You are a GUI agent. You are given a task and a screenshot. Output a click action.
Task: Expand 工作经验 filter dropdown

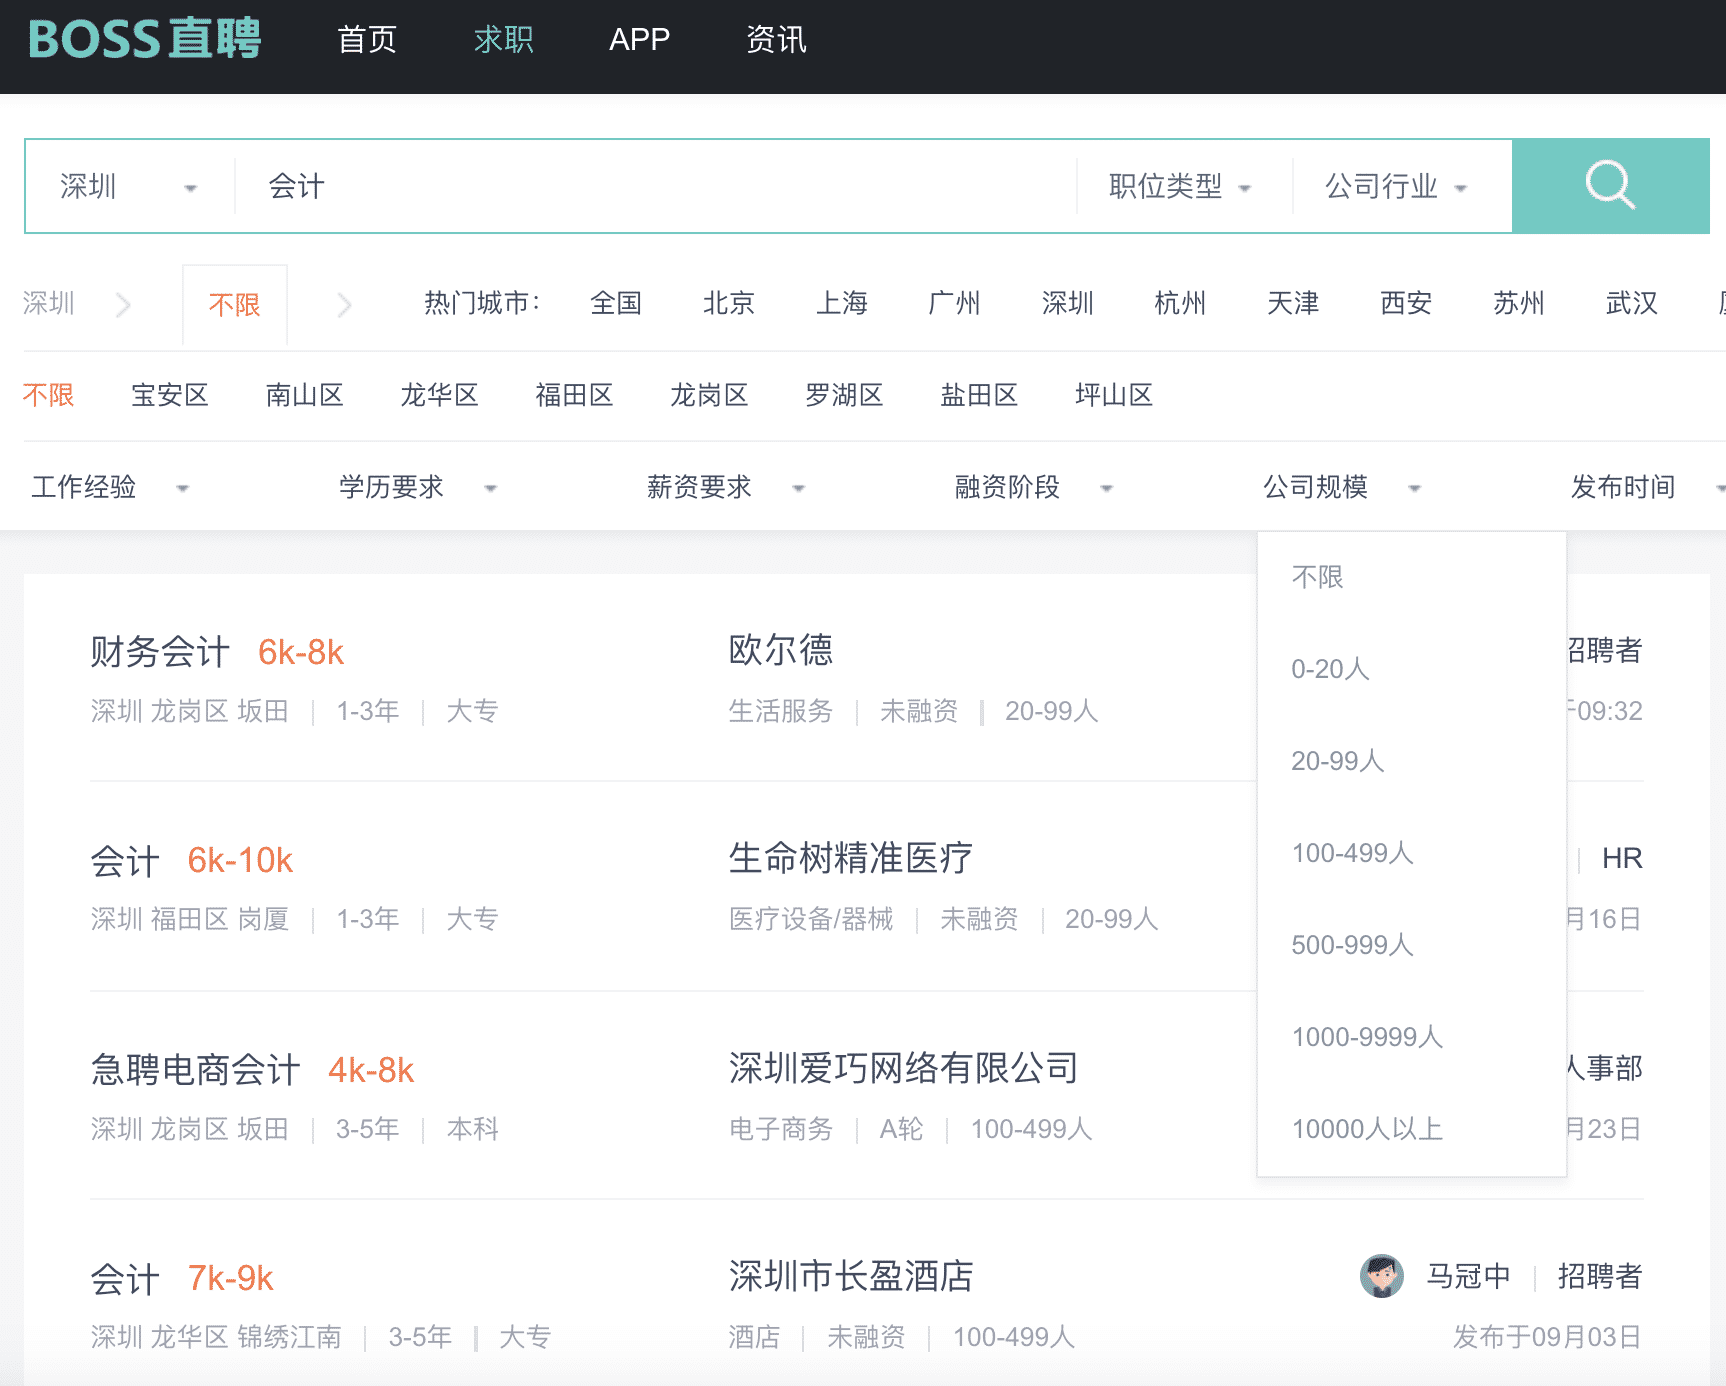tap(110, 487)
